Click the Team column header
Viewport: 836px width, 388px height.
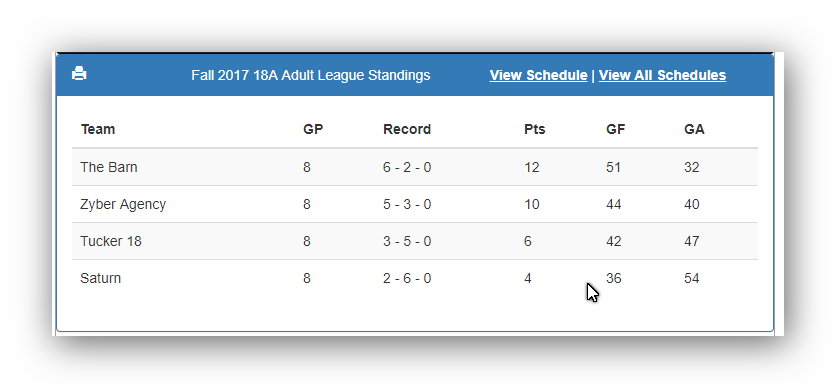click(x=98, y=130)
